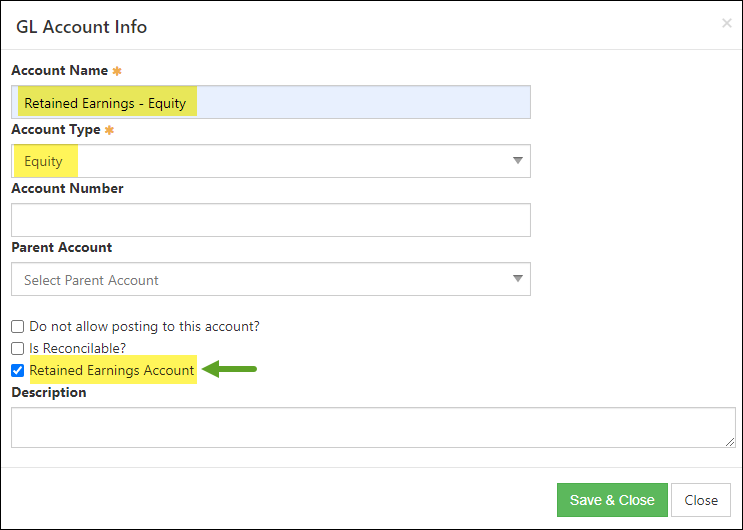Close the GL Account Info dialog with X
743x530 pixels.
point(726,23)
